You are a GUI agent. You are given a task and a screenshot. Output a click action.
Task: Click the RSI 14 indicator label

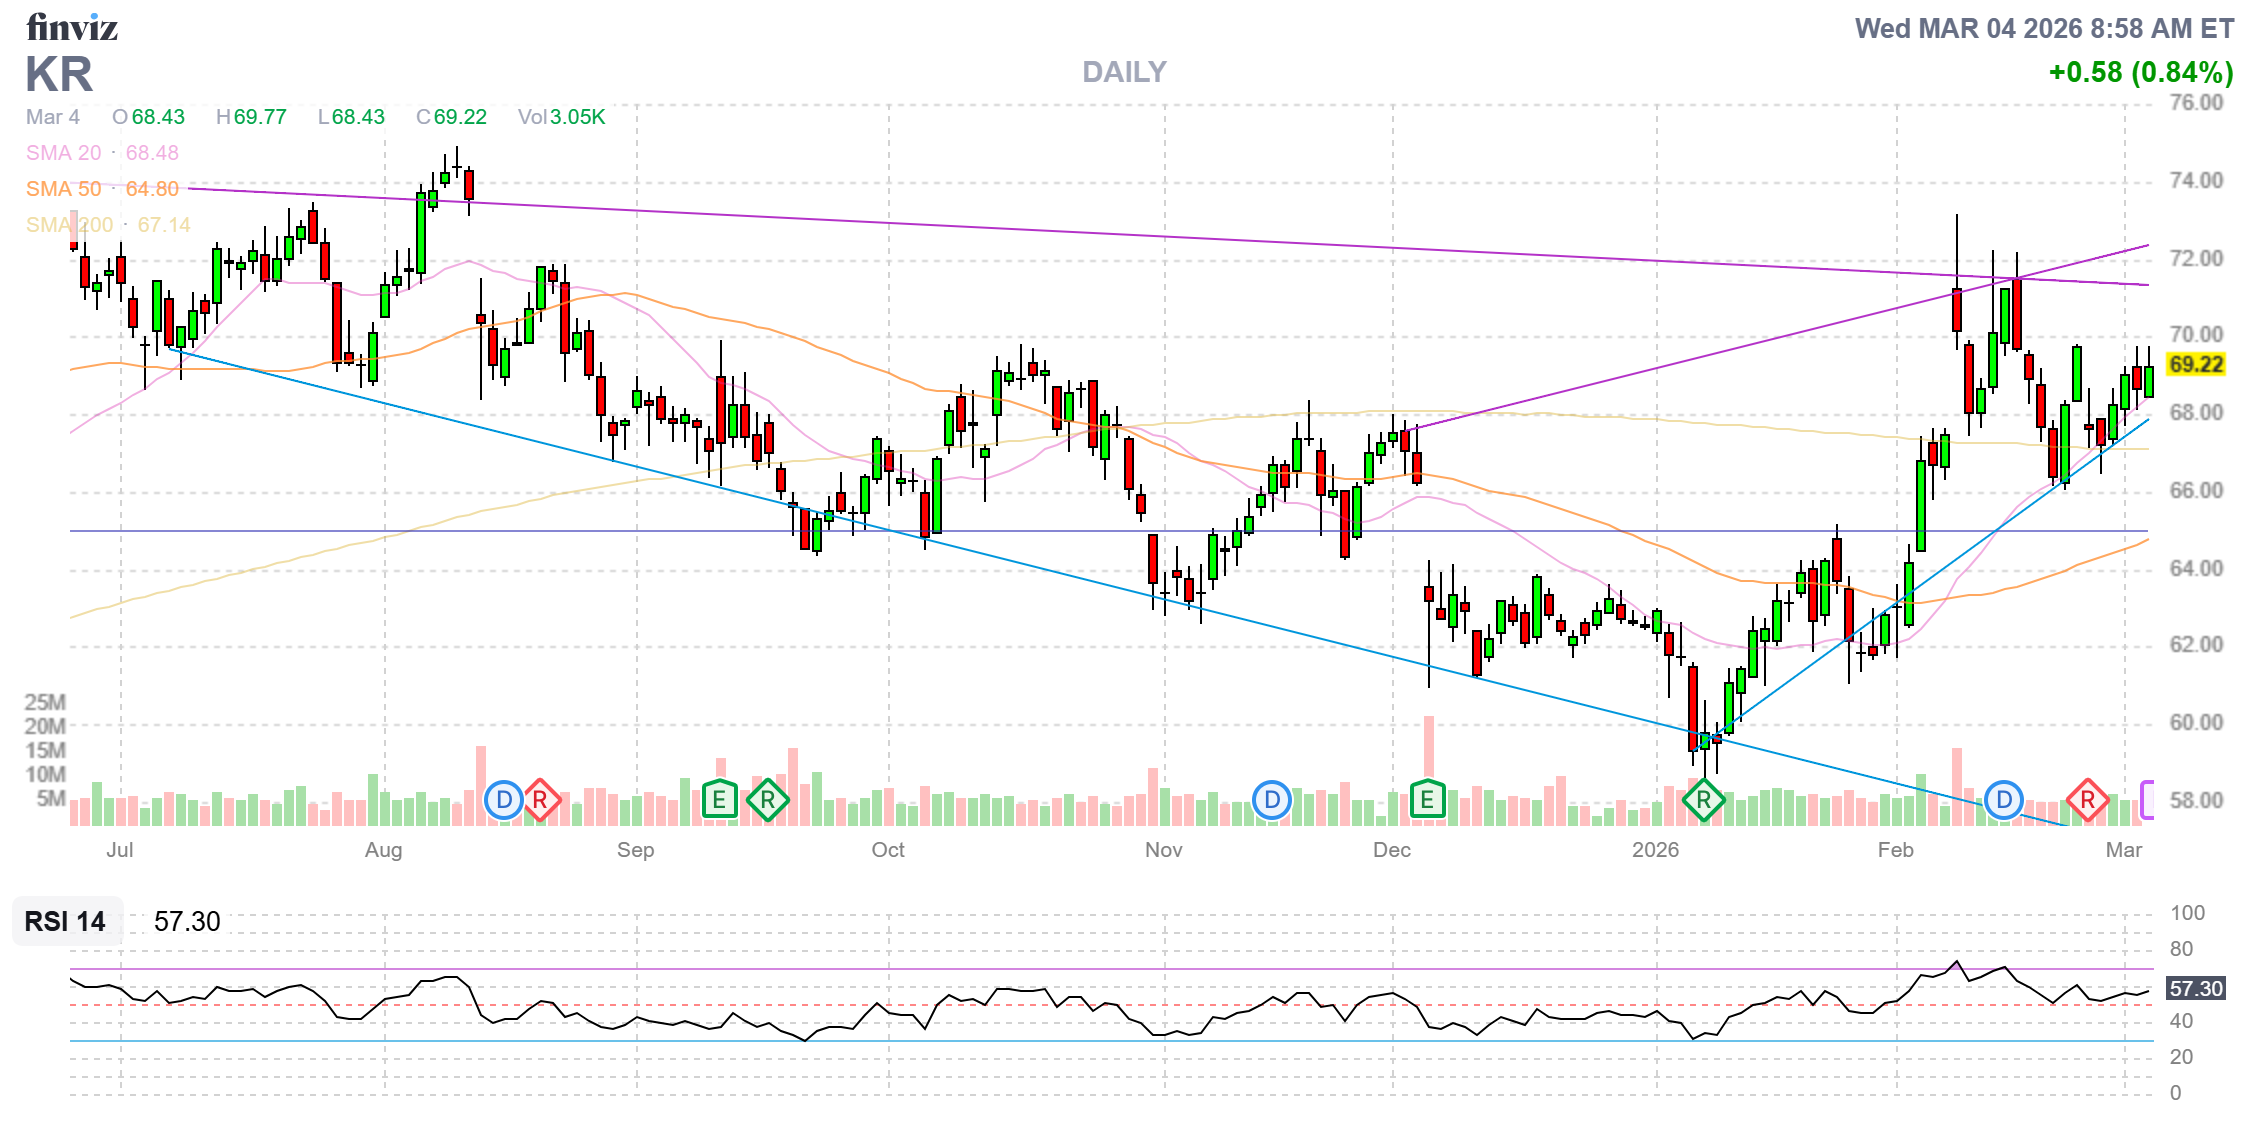[x=65, y=921]
